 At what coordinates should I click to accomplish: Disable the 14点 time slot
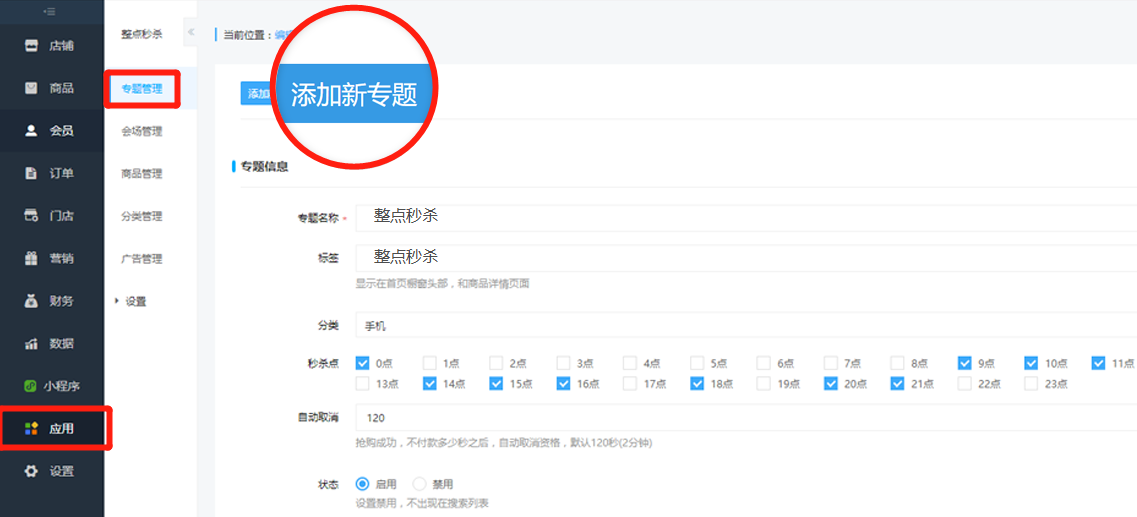click(430, 384)
